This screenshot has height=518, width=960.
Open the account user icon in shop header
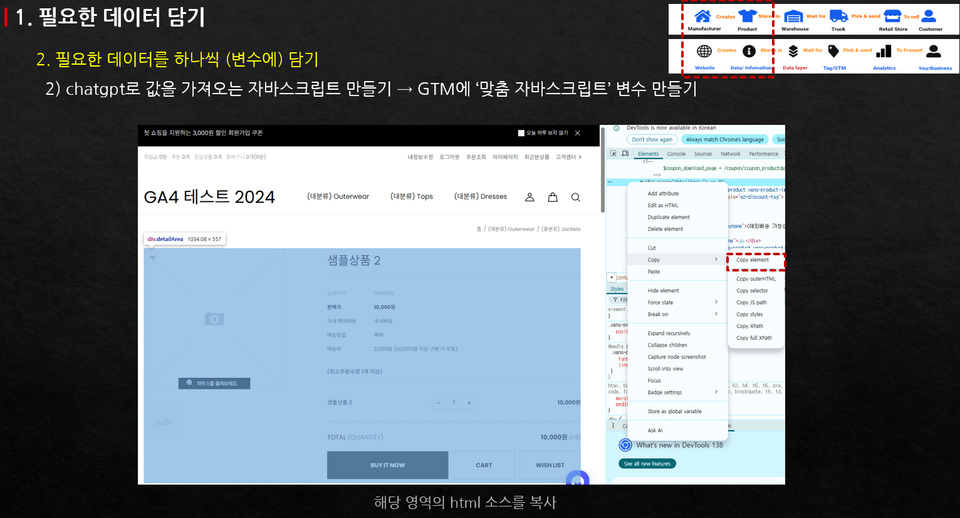(x=530, y=197)
